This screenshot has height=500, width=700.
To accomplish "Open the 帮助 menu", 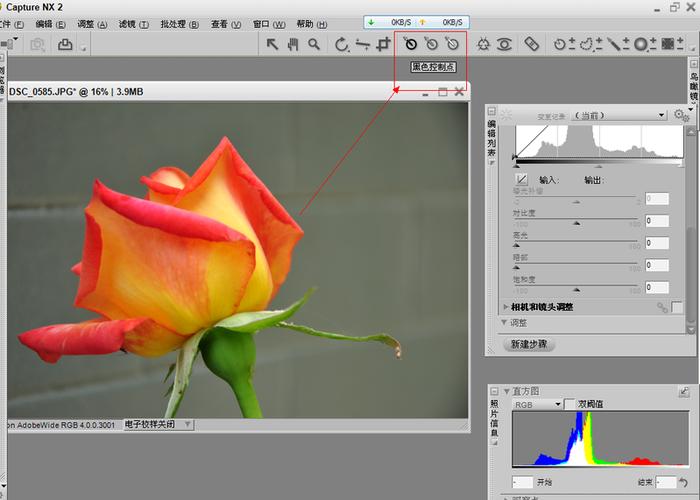I will pos(312,24).
